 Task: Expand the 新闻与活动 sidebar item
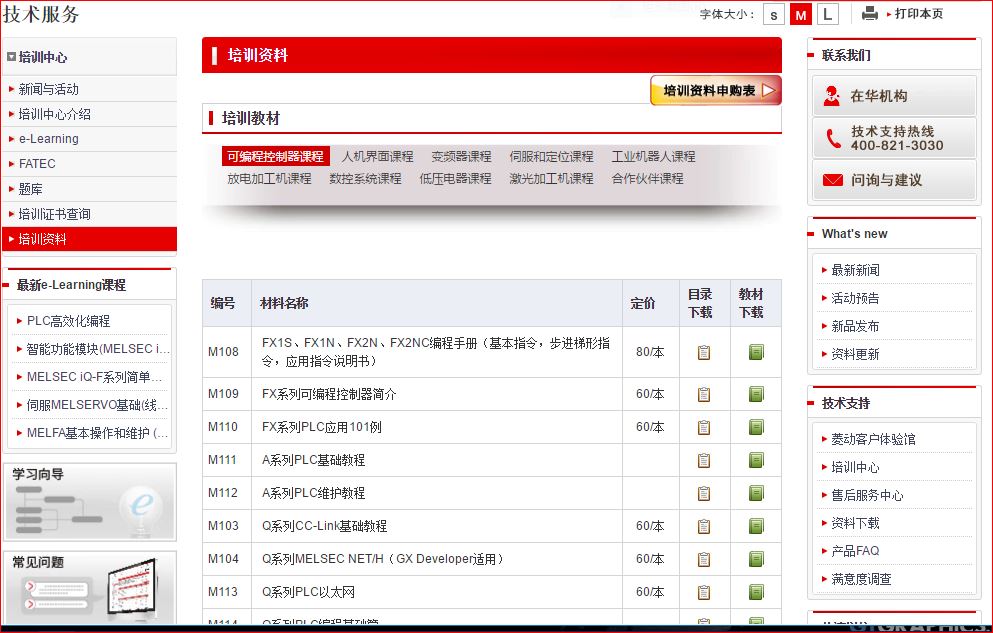click(x=48, y=89)
